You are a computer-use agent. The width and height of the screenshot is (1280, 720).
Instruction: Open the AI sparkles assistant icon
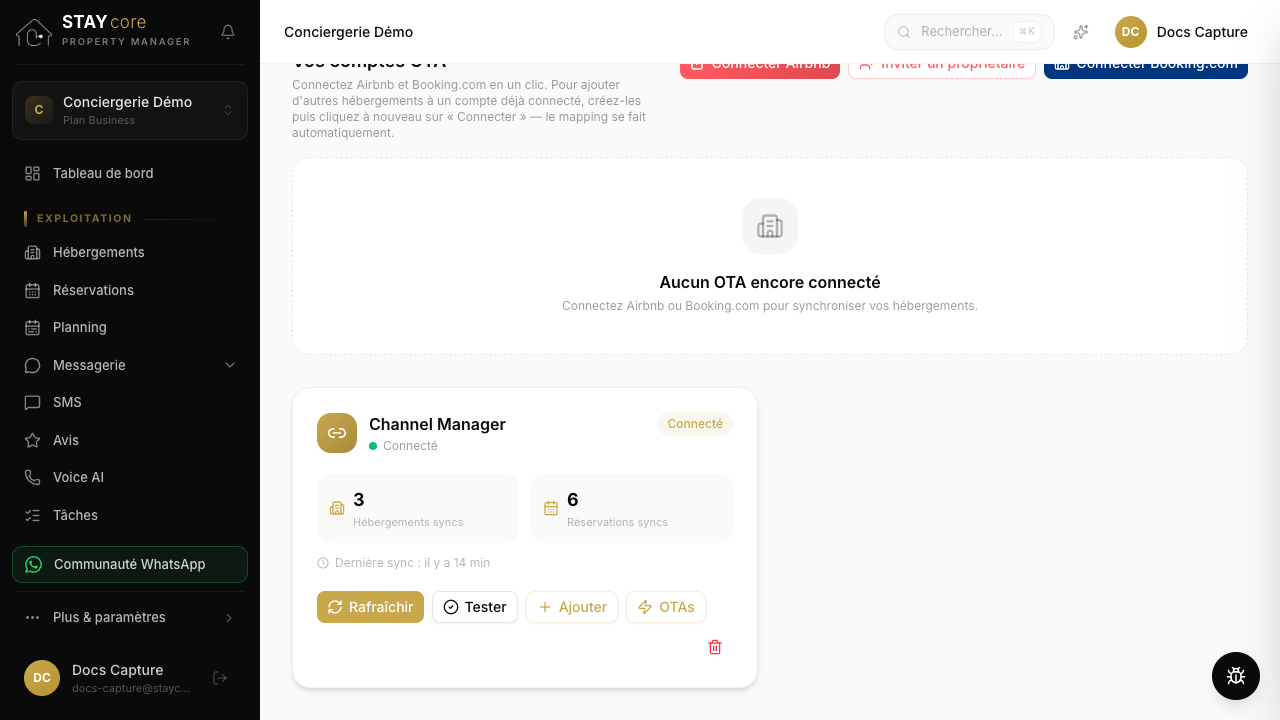[1081, 32]
